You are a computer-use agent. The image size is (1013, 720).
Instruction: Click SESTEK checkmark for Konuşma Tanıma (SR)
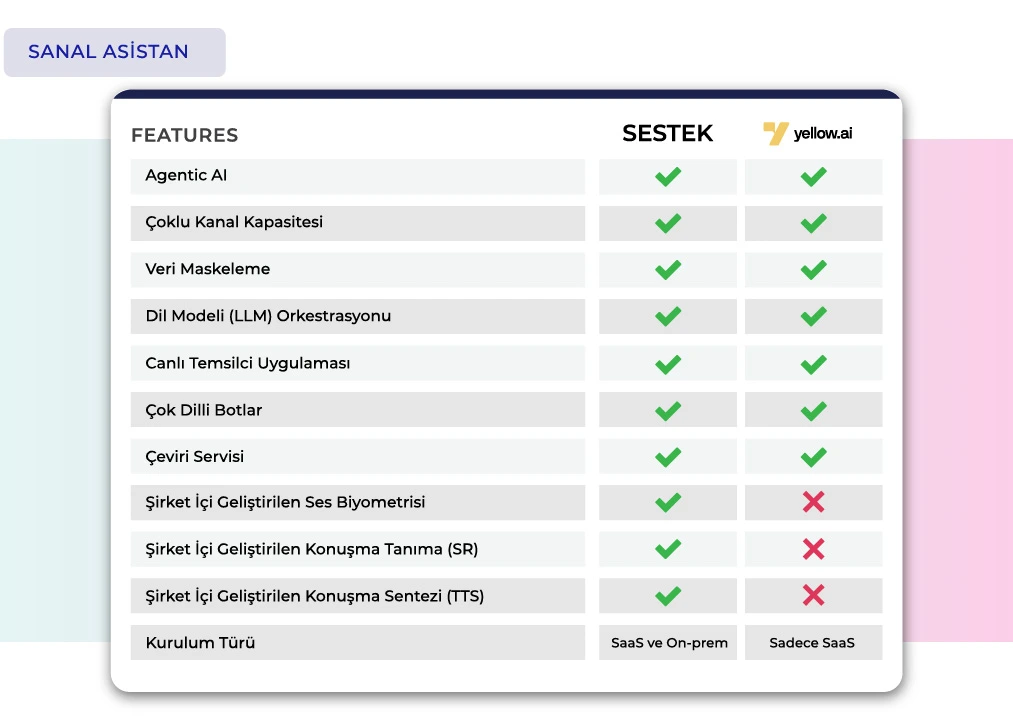668,549
